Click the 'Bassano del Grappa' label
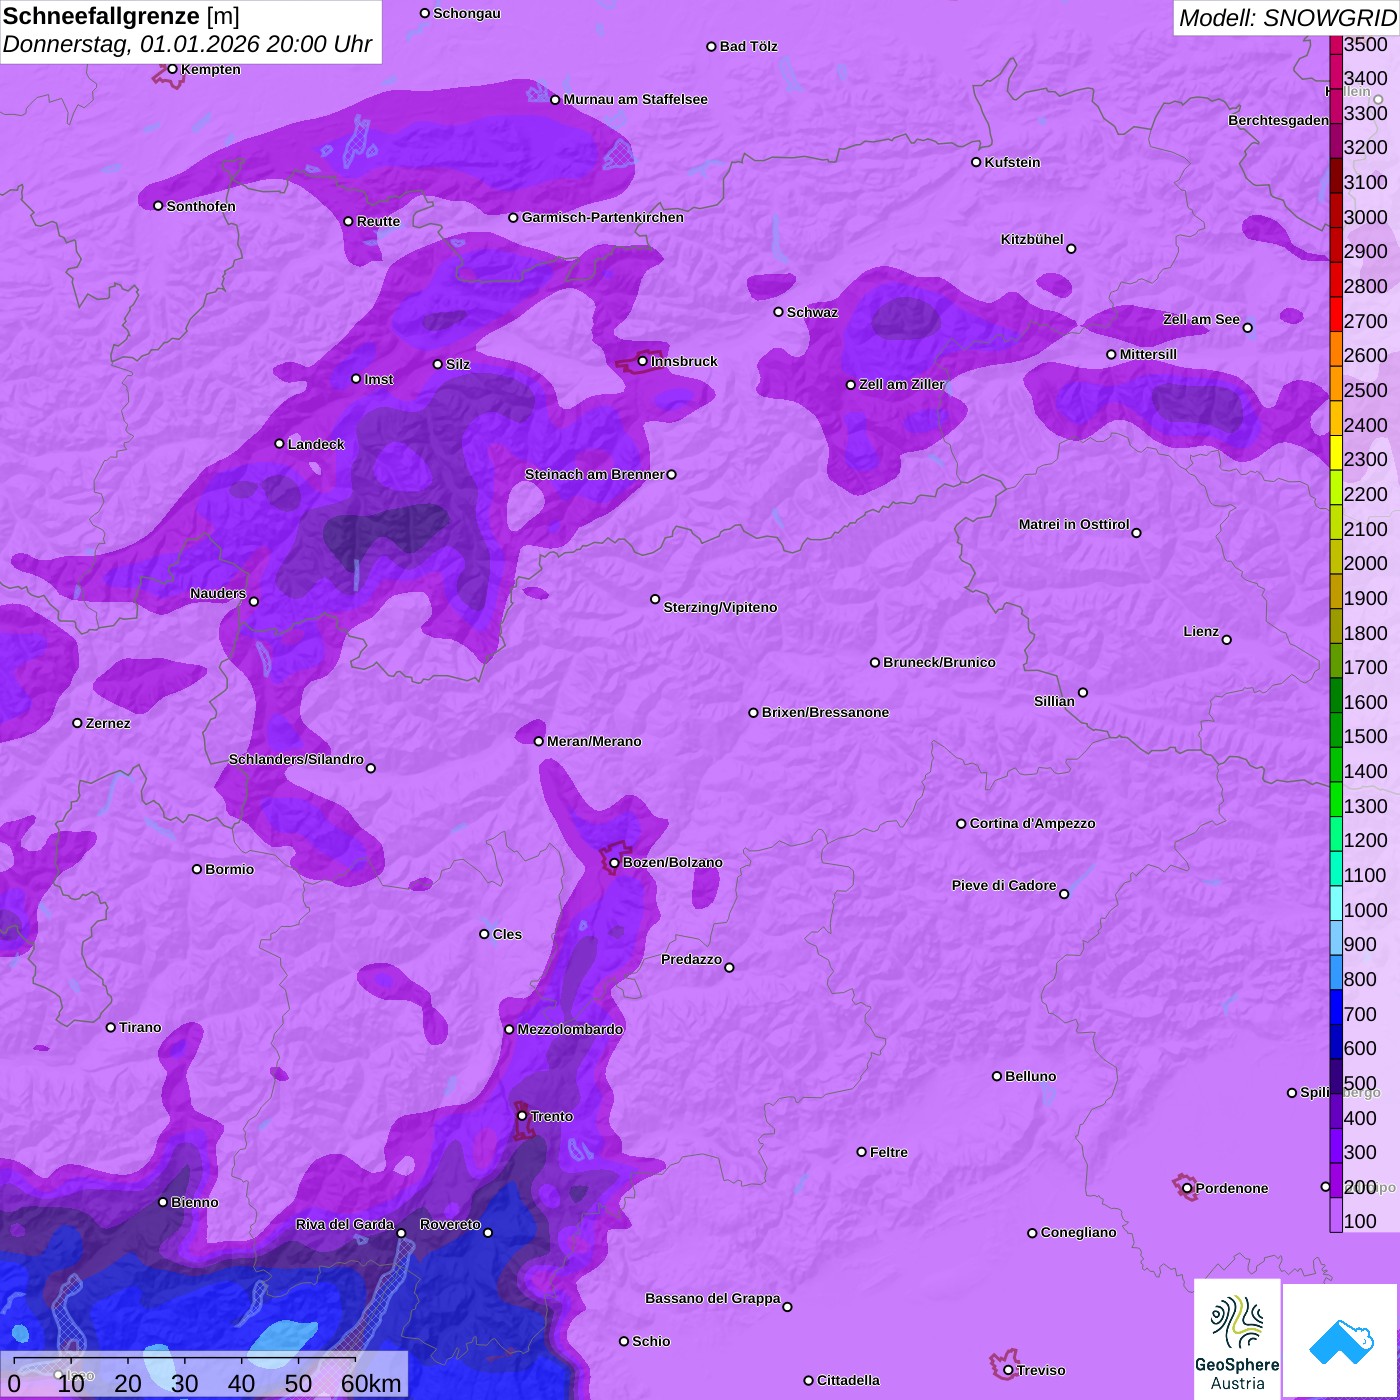The image size is (1400, 1400). point(713,1298)
